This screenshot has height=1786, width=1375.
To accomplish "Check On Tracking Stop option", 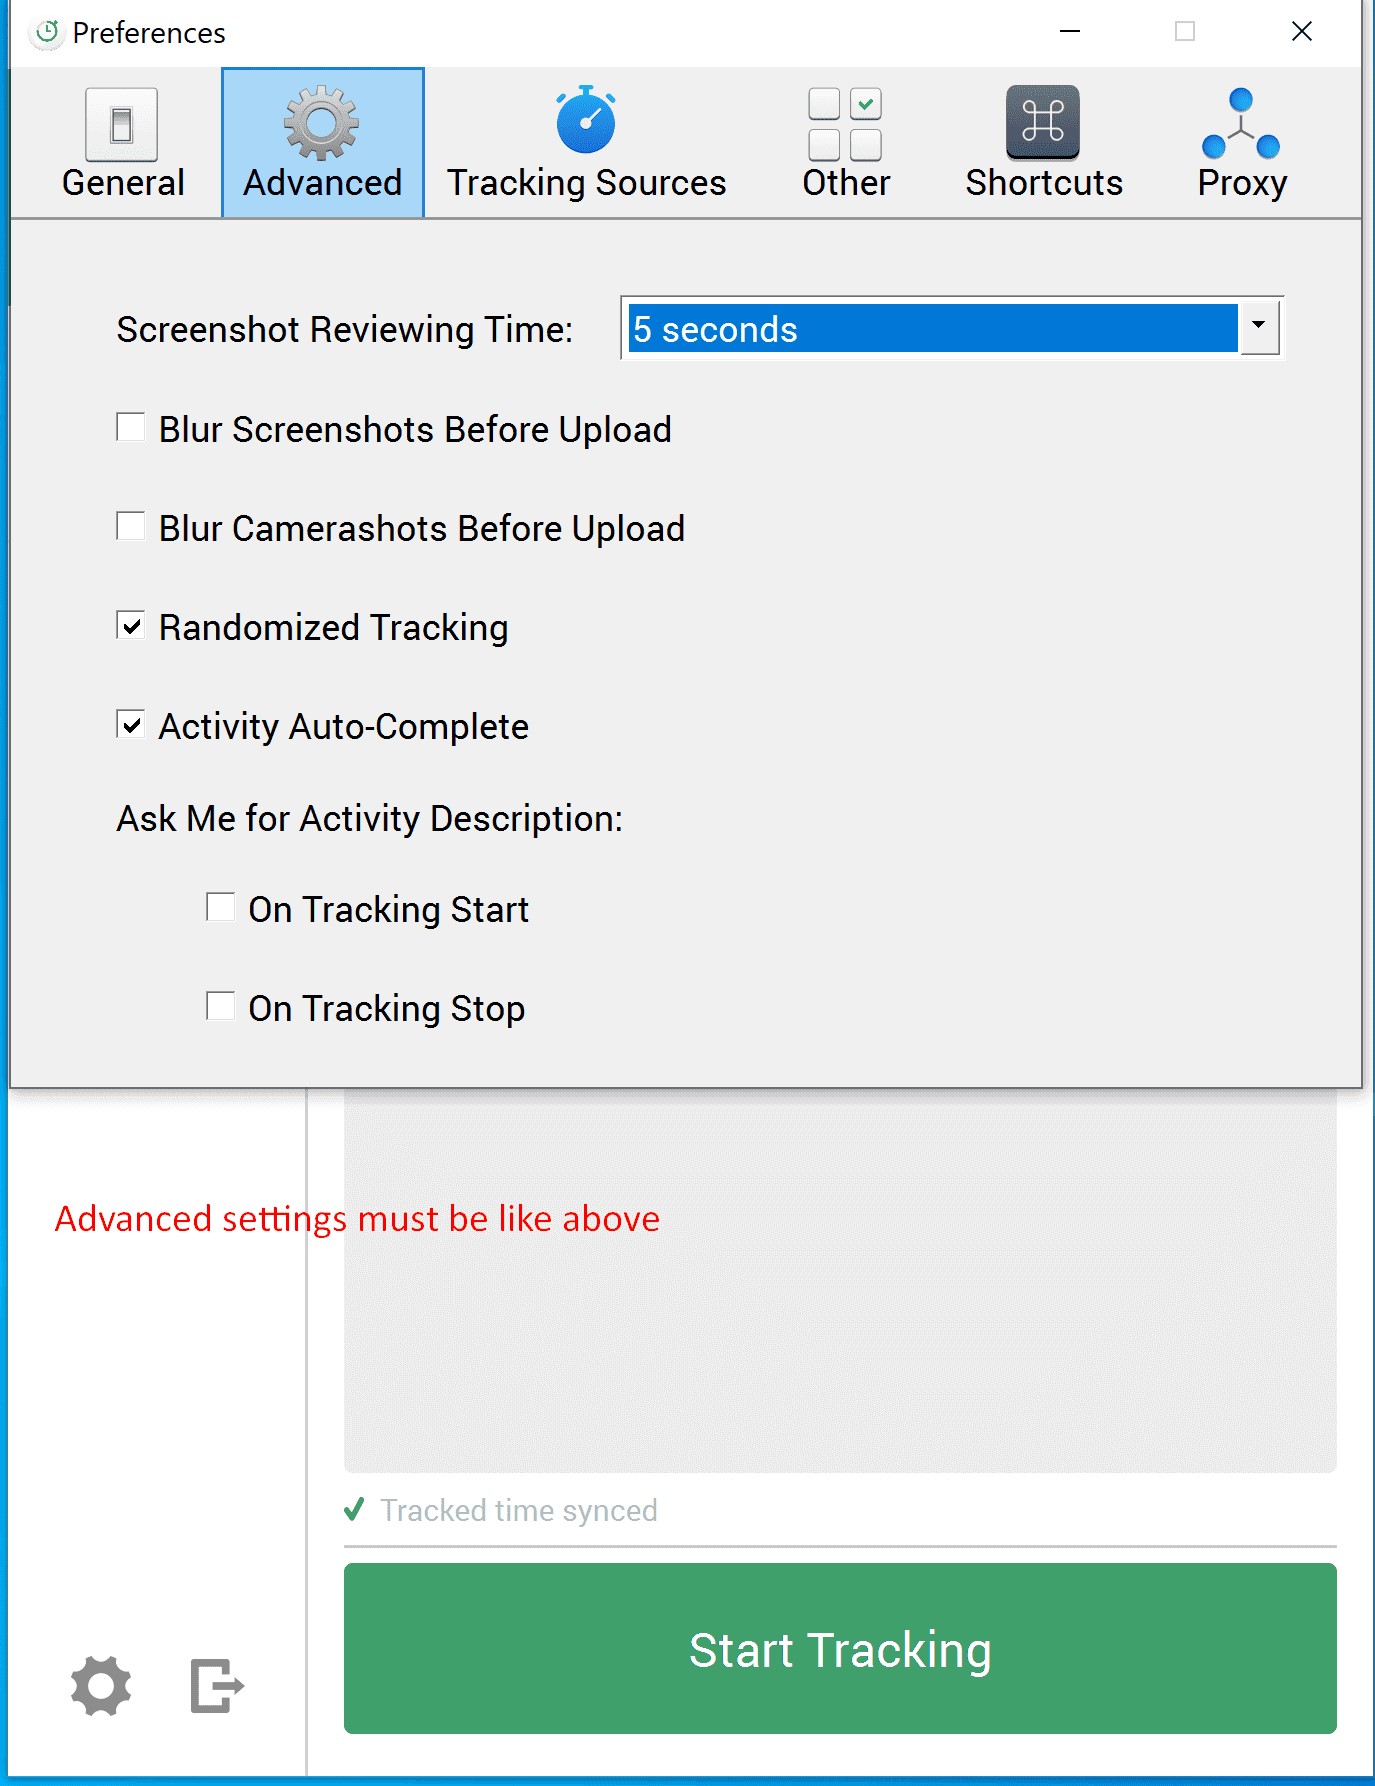I will (x=220, y=1007).
